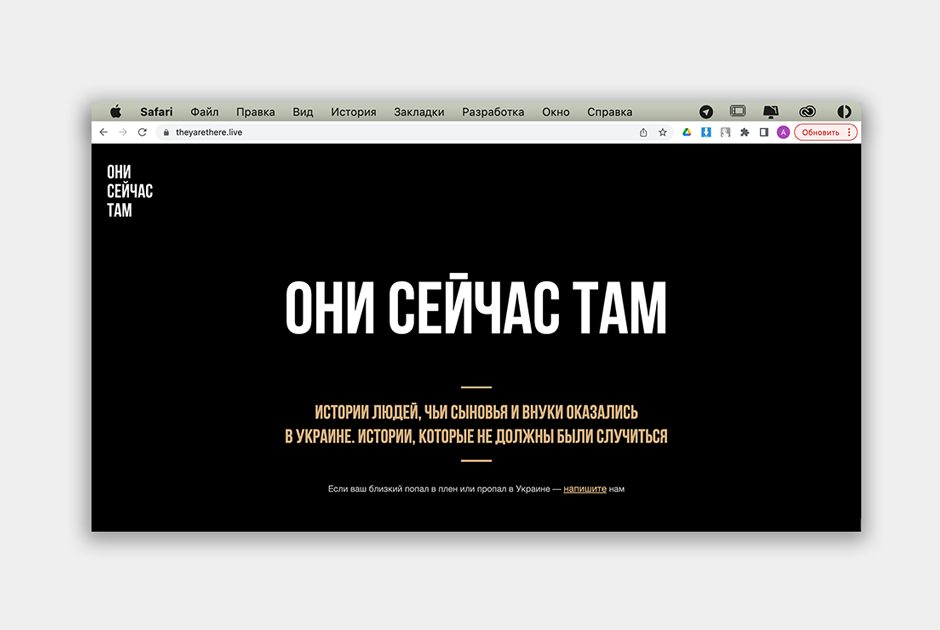This screenshot has width=940, height=630.
Task: Open the Правка menu
Action: point(255,111)
